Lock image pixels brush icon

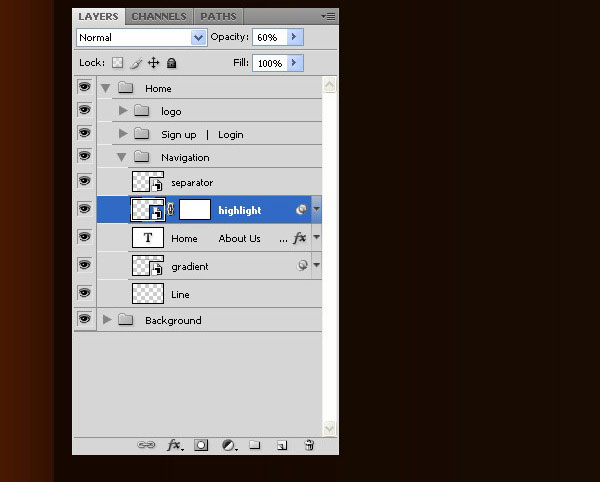(136, 63)
